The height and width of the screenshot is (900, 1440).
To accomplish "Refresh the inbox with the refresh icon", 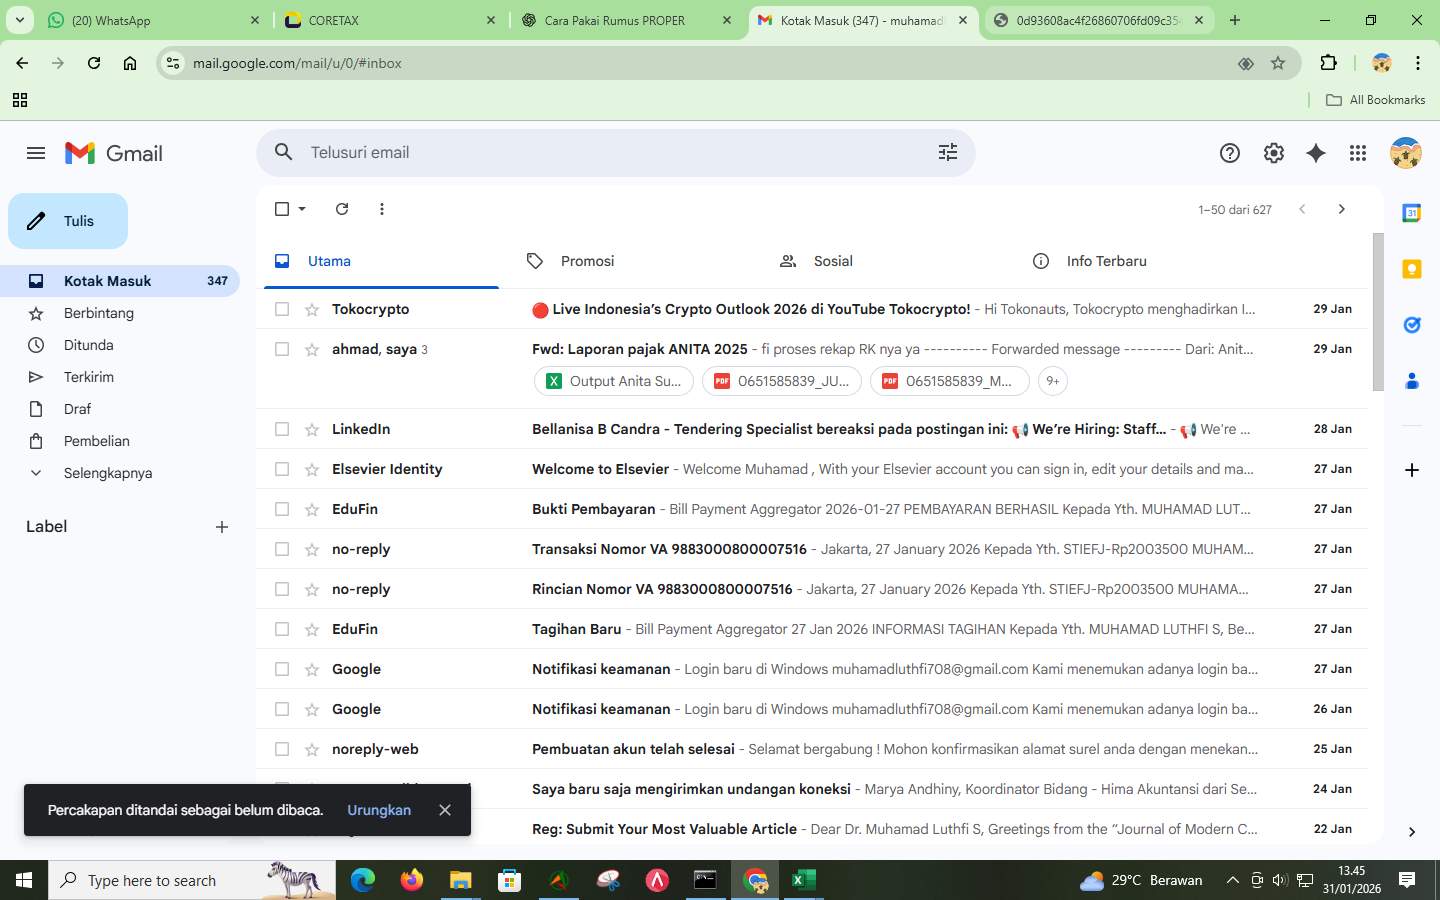I will tap(341, 209).
